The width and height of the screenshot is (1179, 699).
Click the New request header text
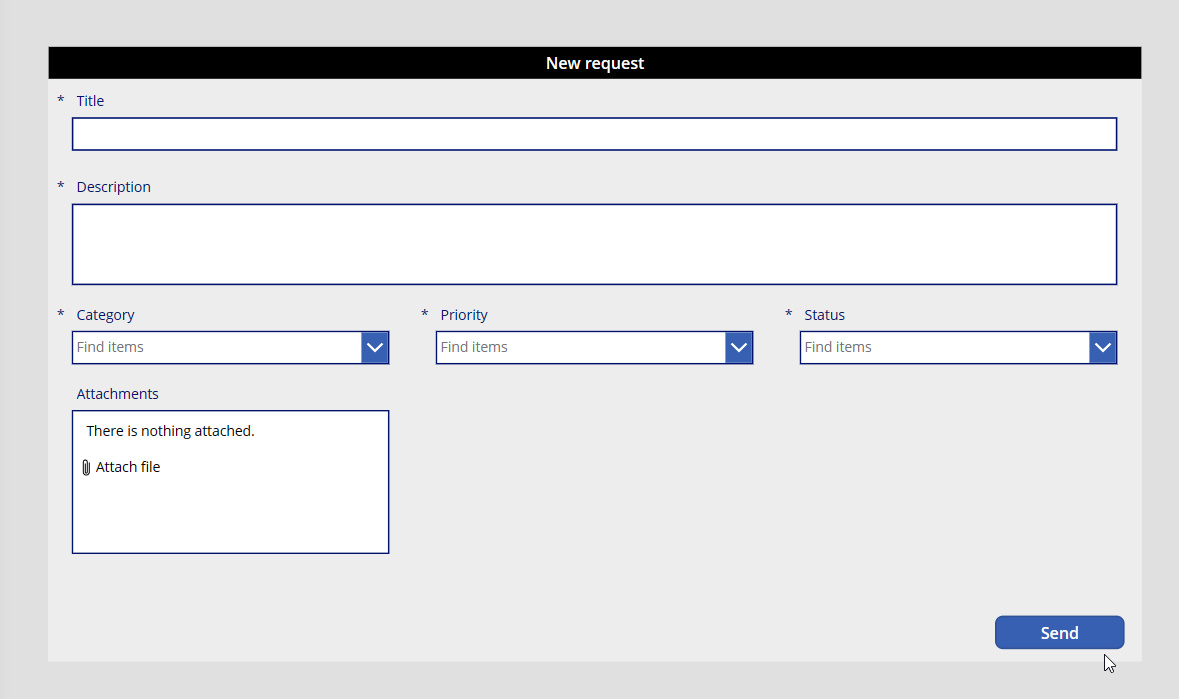coord(595,63)
